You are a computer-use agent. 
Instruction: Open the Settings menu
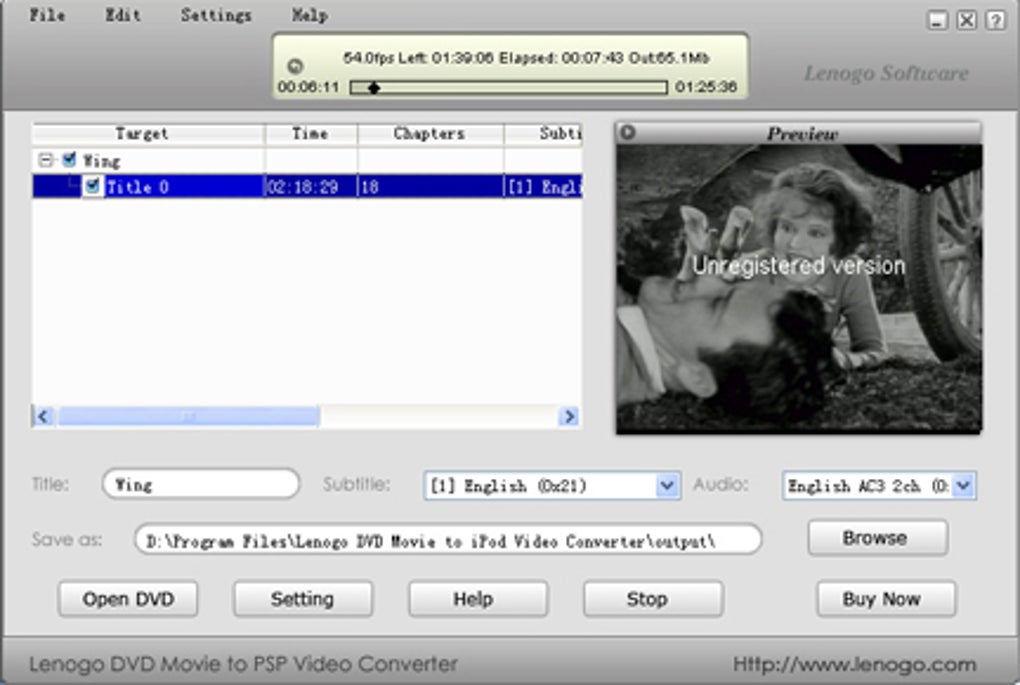click(x=216, y=15)
